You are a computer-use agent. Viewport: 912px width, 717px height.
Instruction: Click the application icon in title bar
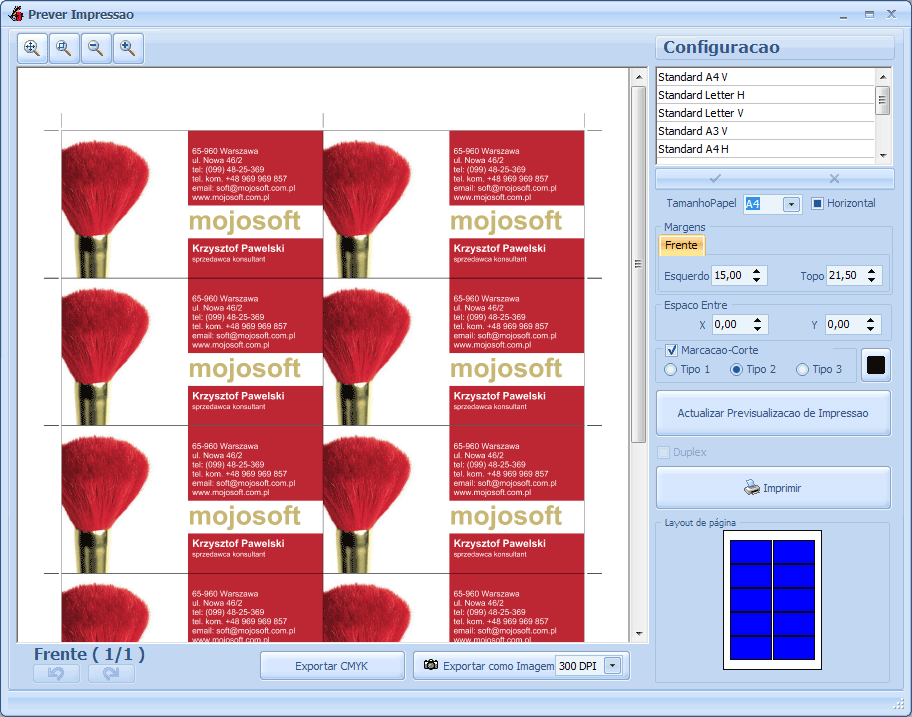16,14
